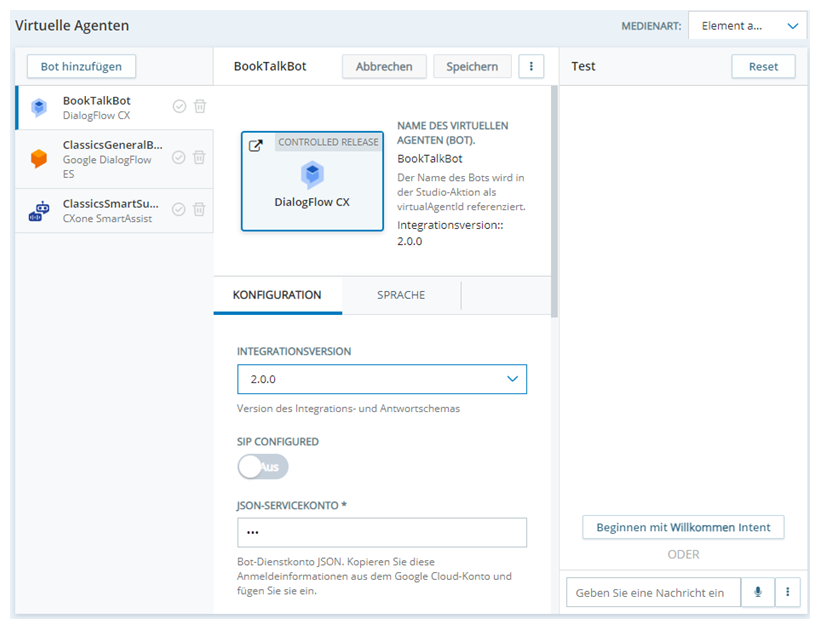Click Bot hinzufügen button
The height and width of the screenshot is (631, 817).
coord(81,67)
